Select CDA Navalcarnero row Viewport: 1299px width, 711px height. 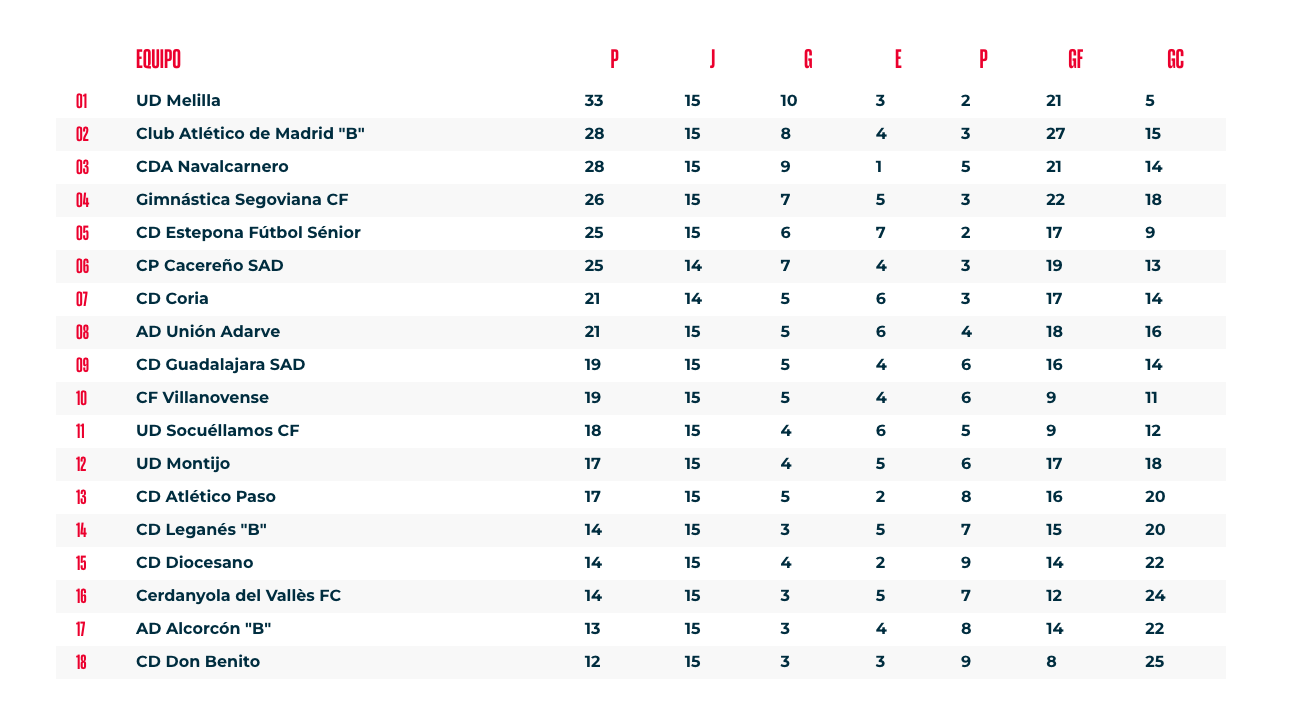pos(641,167)
